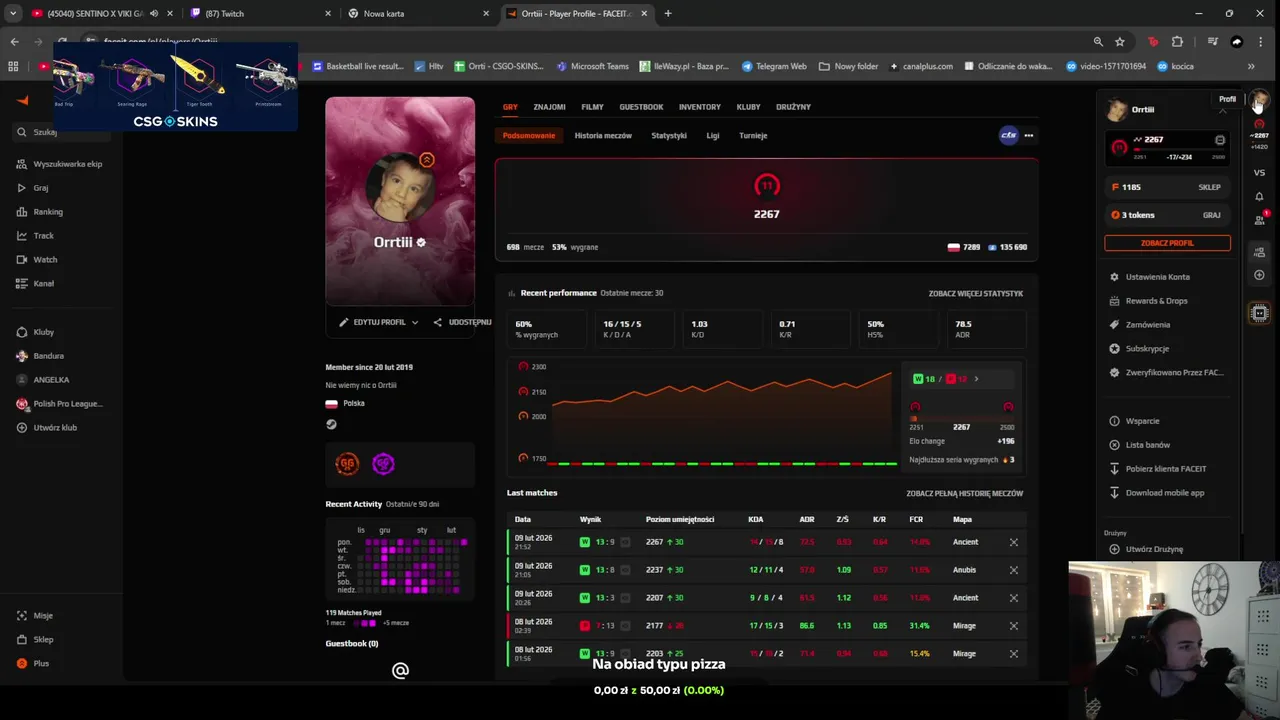Image resolution: width=1280 pixels, height=720 pixels.
Task: Switch to the ZNAJOMI tab
Action: tap(549, 107)
